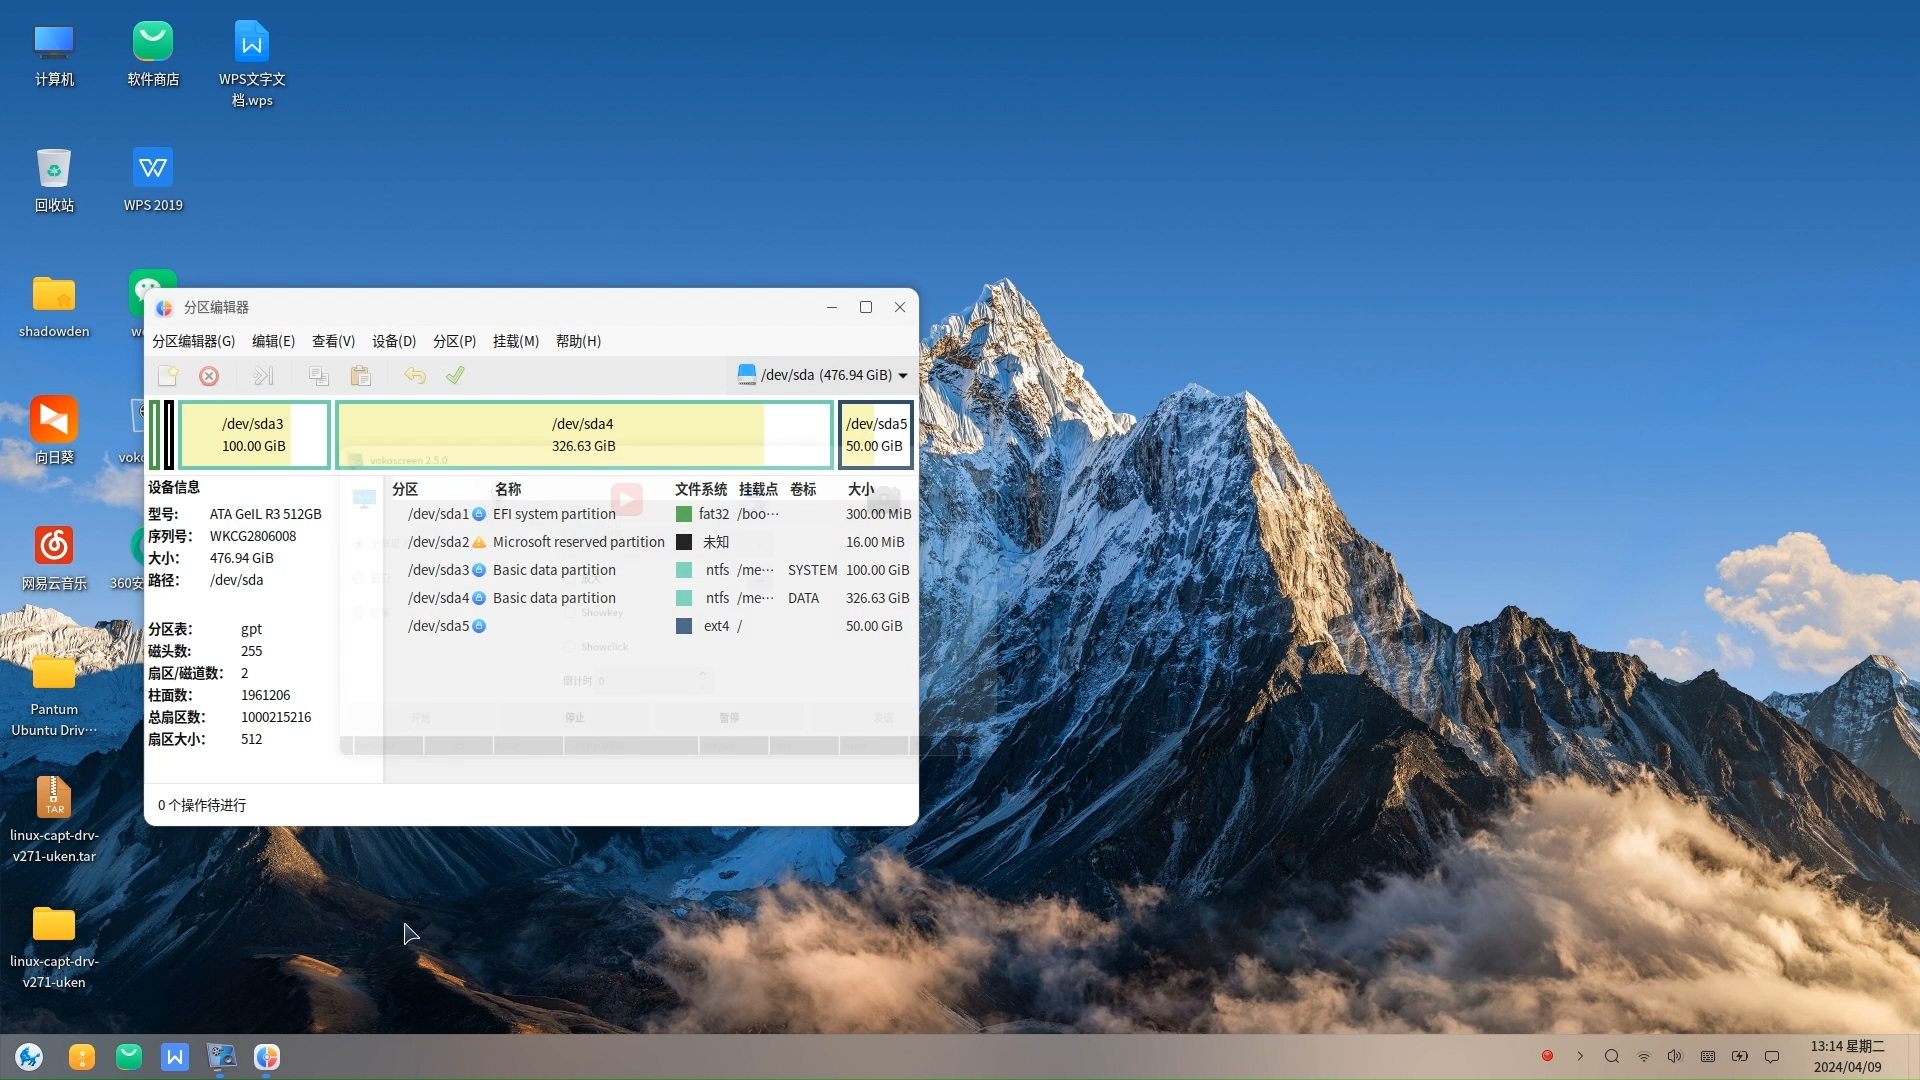
Task: Open the 回收站 trash desktop icon
Action: tap(54, 180)
